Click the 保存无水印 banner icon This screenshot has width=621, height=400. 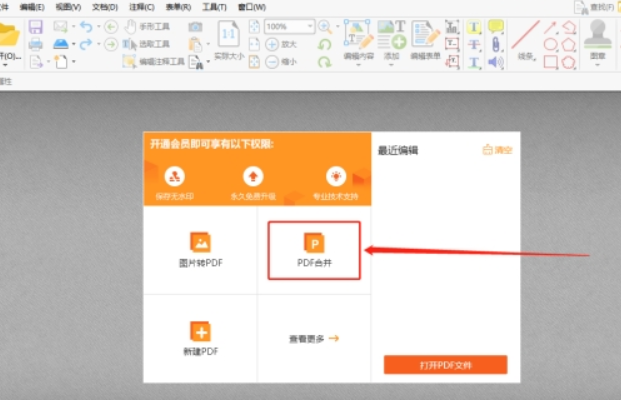(175, 176)
